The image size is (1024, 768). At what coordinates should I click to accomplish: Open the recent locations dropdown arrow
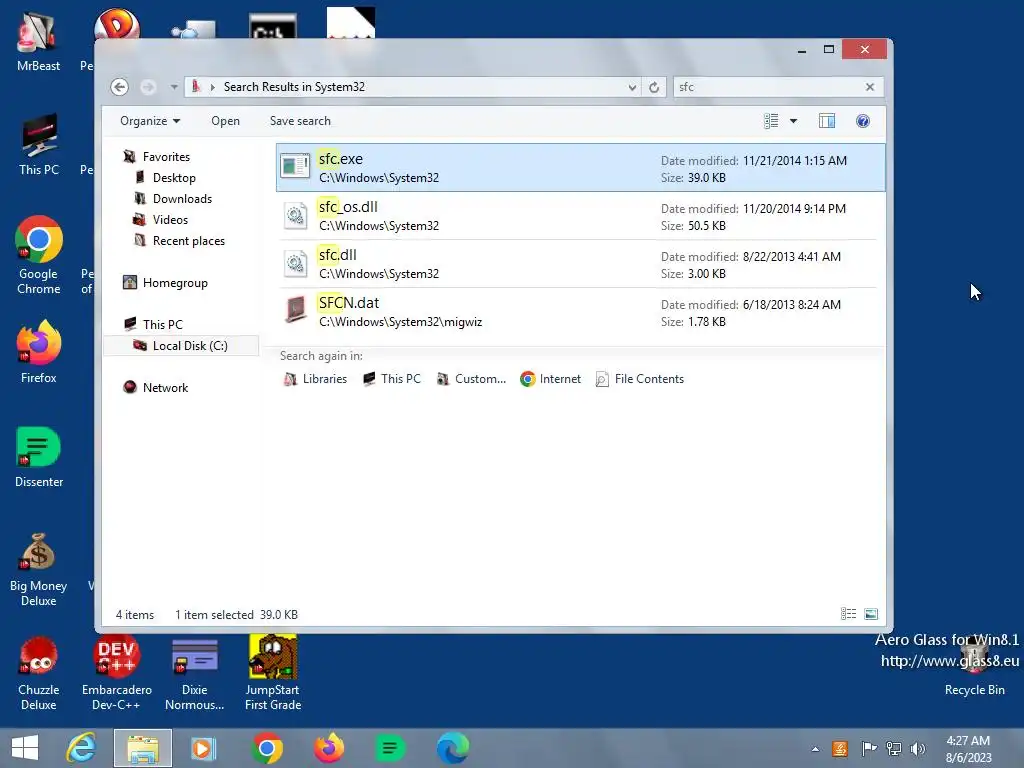[174, 87]
